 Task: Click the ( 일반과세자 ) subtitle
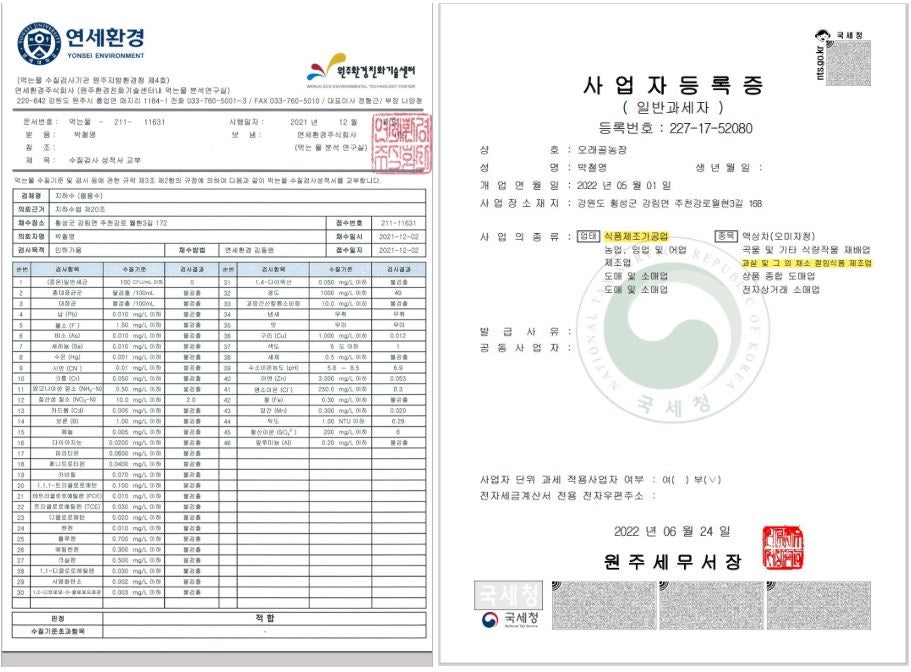pyautogui.click(x=672, y=107)
